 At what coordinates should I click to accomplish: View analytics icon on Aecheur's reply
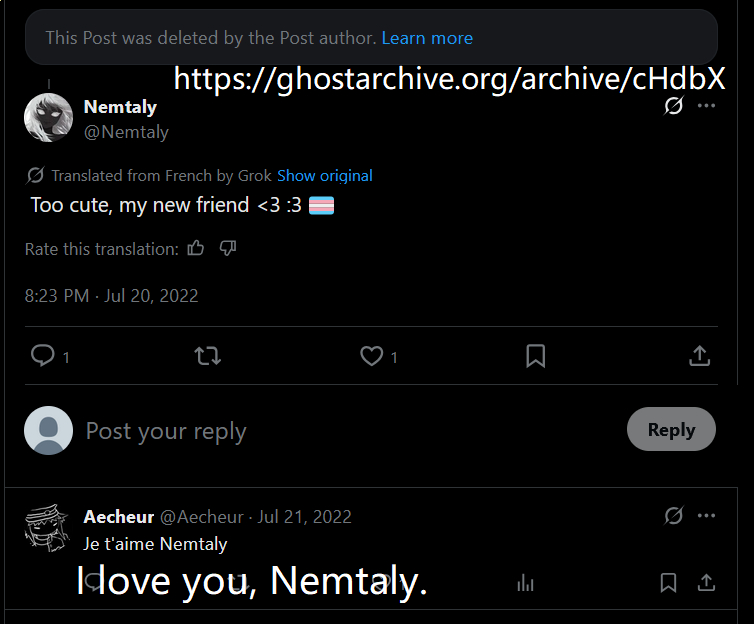pyautogui.click(x=525, y=584)
